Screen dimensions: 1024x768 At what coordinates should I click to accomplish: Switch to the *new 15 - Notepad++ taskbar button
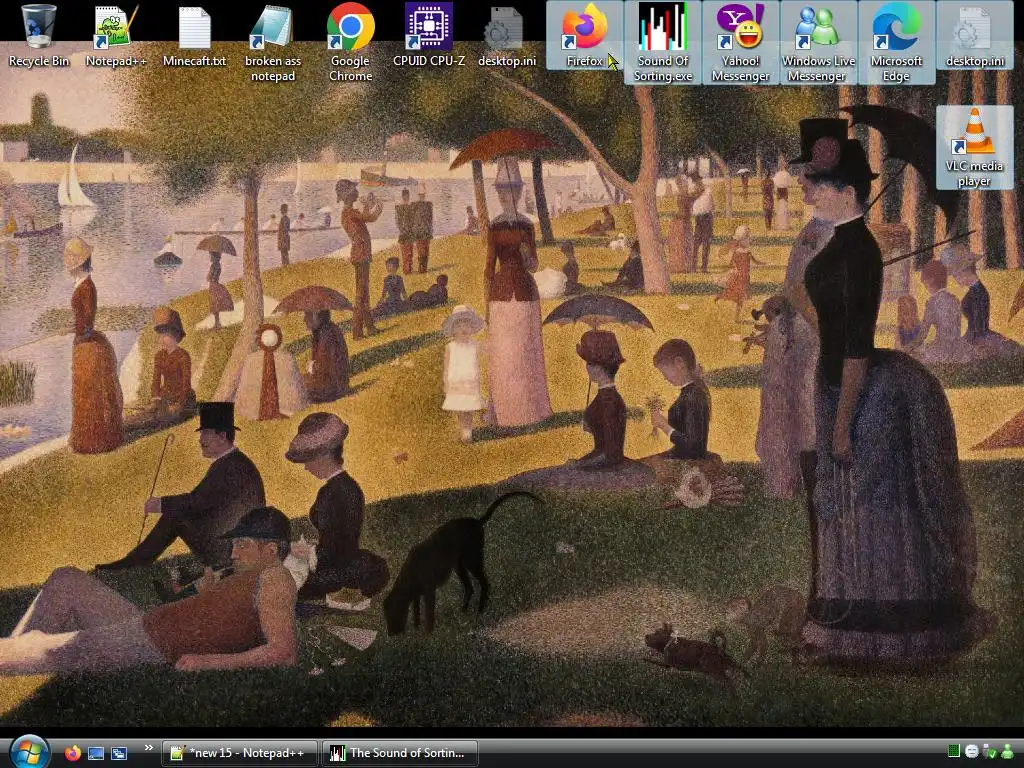click(240, 753)
